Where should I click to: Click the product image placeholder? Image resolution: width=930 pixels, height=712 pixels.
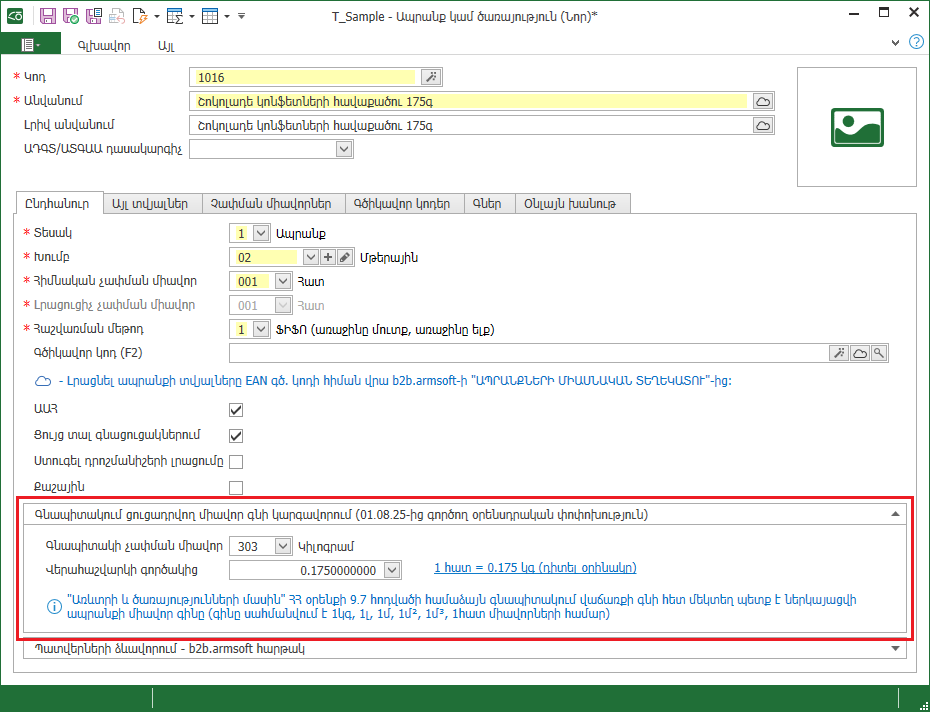pos(857,127)
